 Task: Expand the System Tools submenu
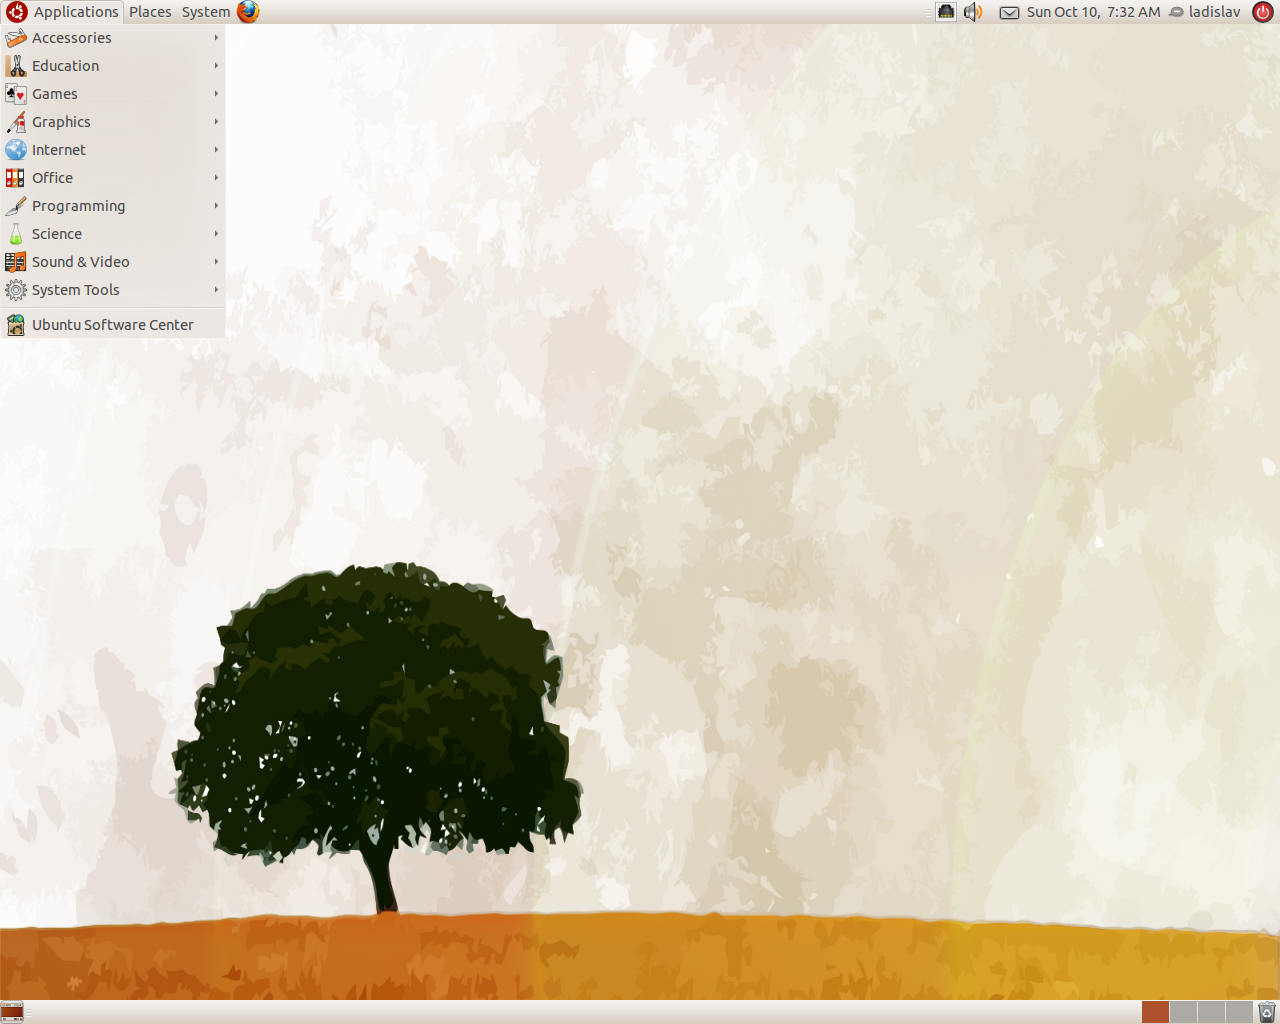(113, 290)
